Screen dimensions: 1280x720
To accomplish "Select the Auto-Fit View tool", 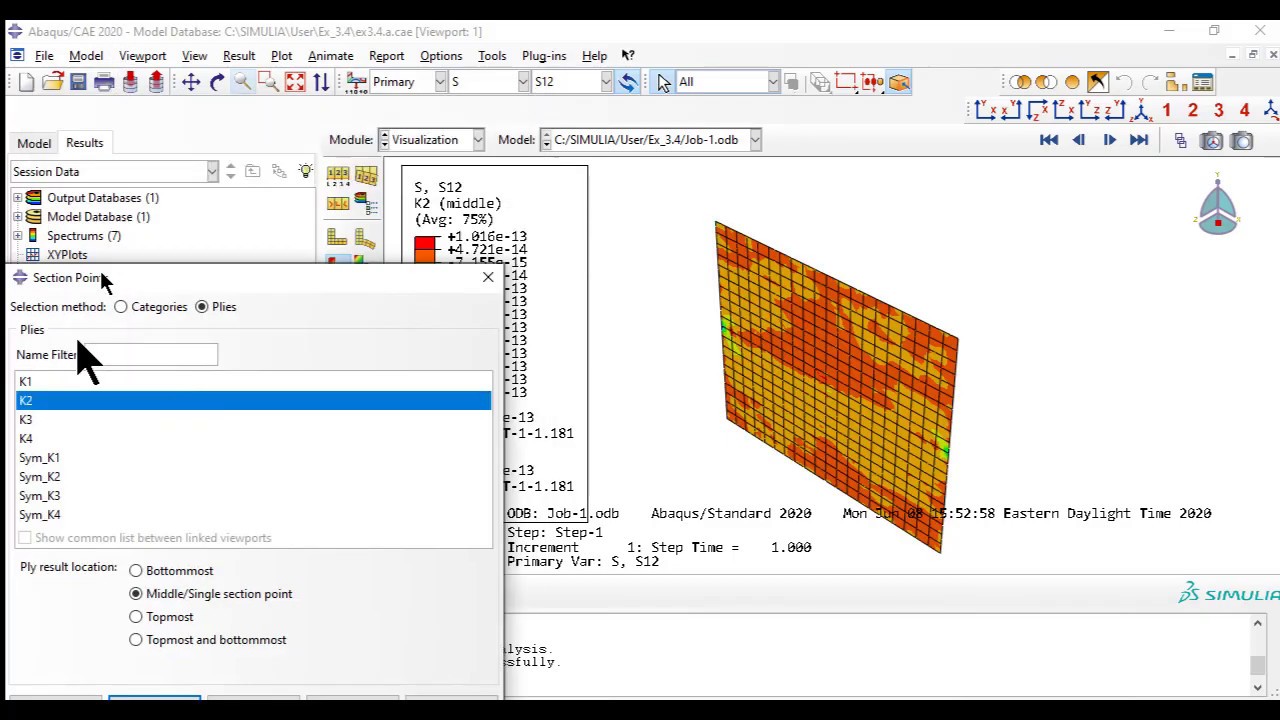I will coord(295,82).
